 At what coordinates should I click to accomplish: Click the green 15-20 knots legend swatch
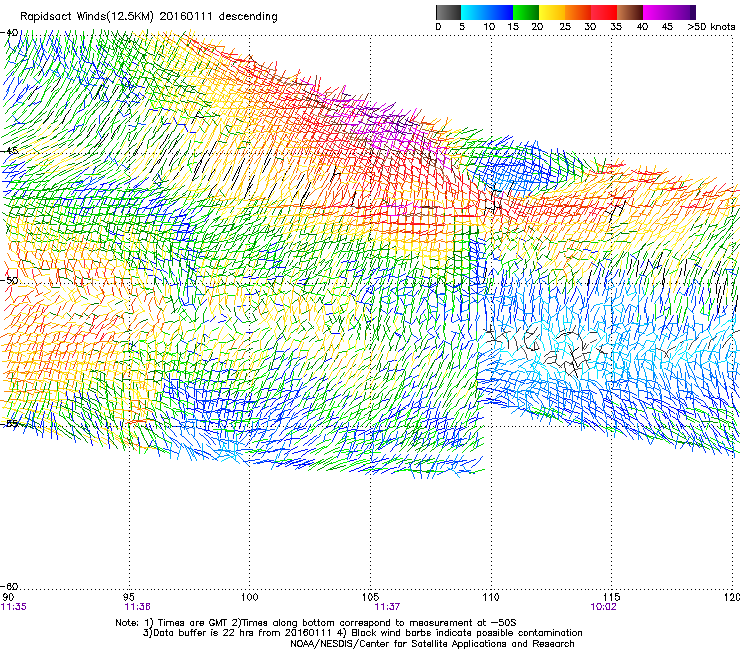526,12
